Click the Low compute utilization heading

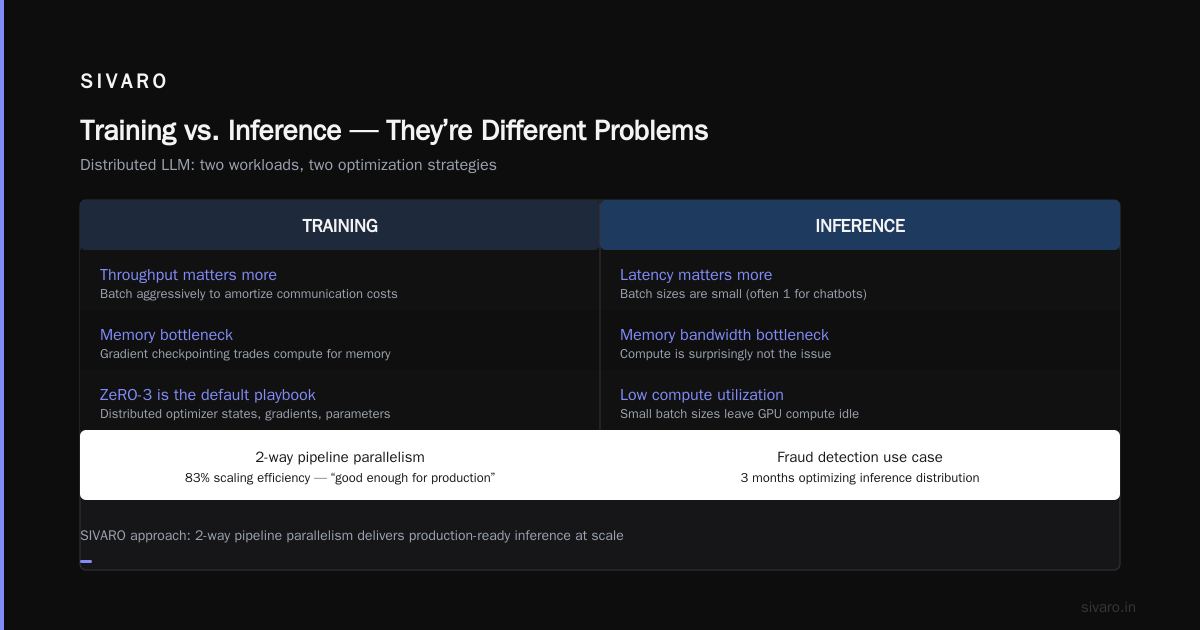pyautogui.click(x=702, y=395)
